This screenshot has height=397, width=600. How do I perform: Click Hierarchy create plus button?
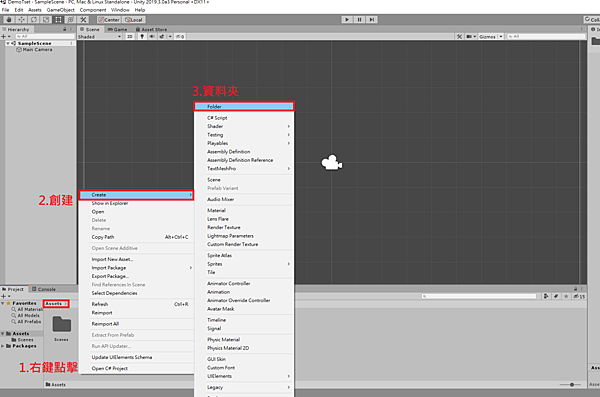tap(4, 36)
